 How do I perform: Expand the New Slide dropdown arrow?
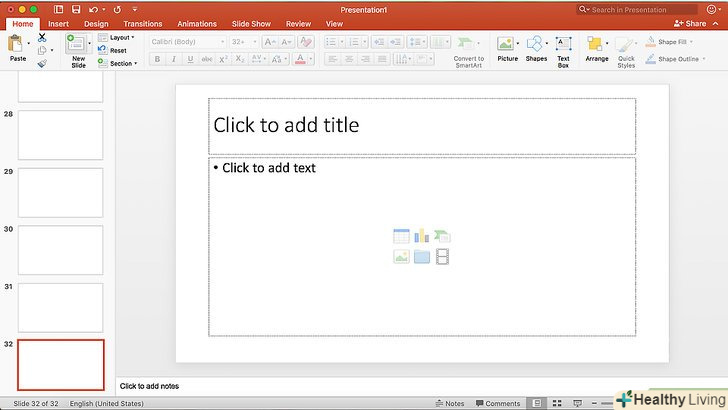[90, 44]
